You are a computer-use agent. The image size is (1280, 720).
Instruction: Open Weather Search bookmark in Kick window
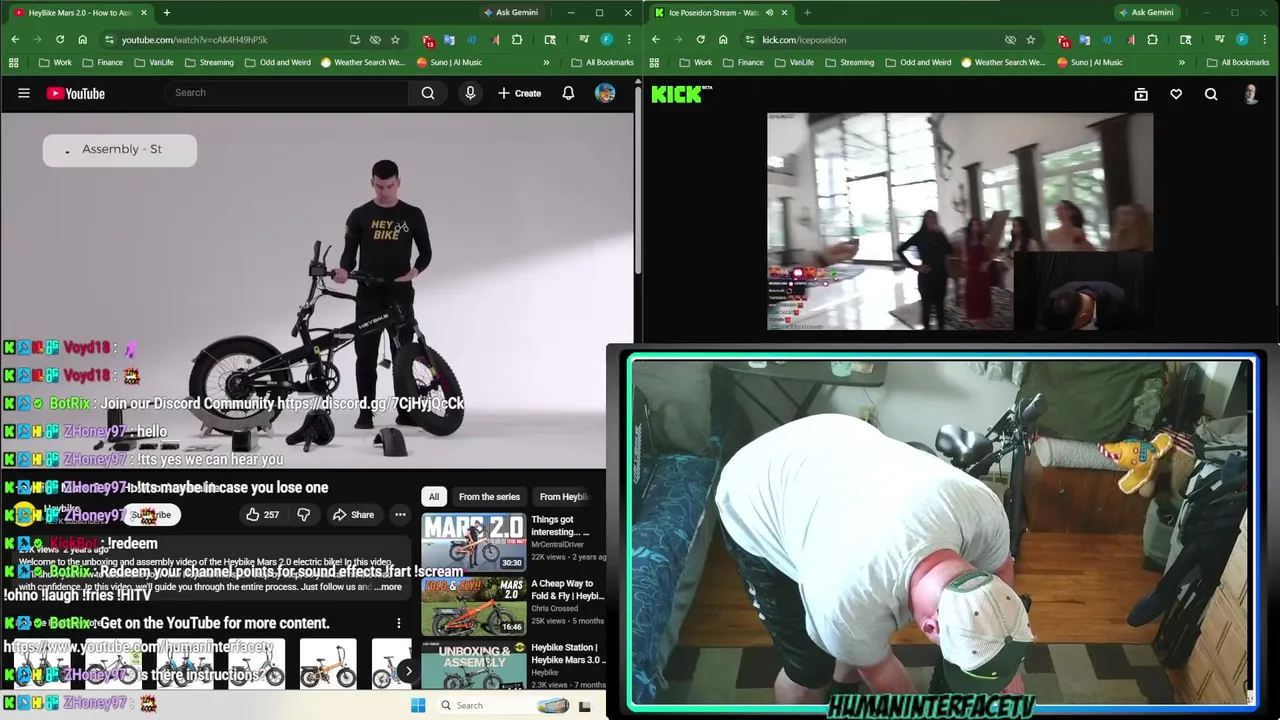(1003, 62)
